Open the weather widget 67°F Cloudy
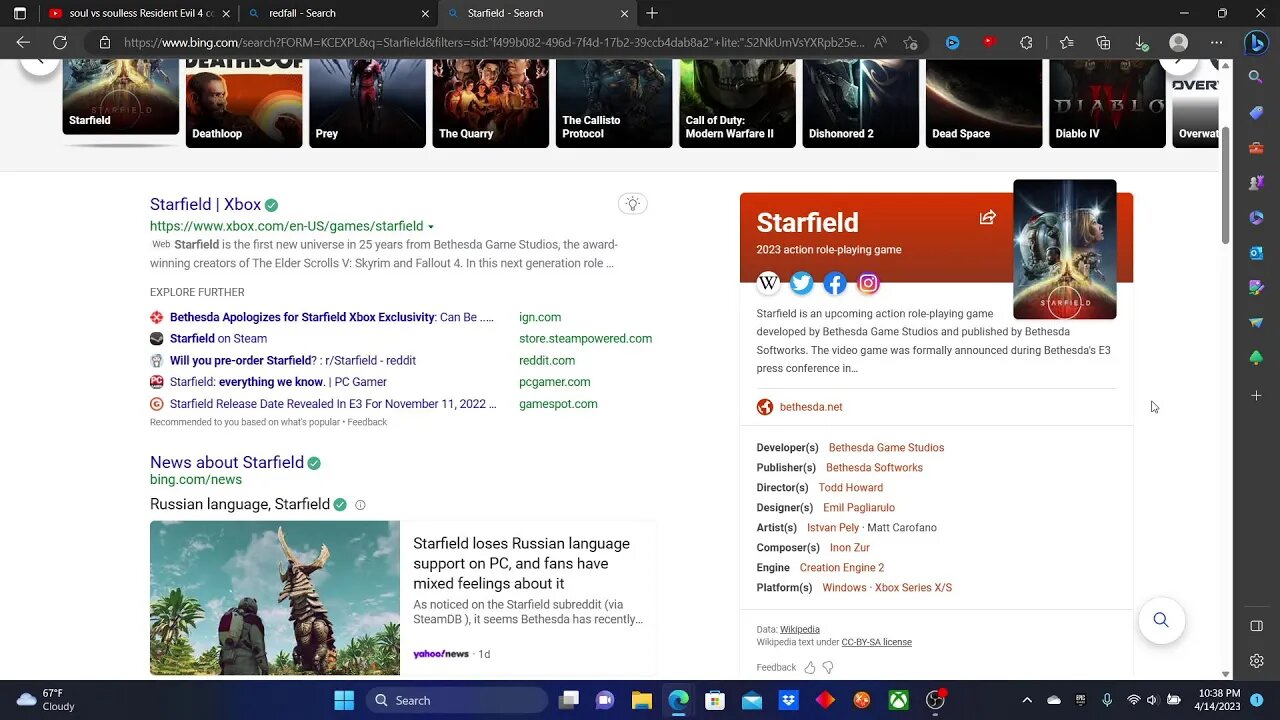Screen dimensions: 1280x720 pyautogui.click(x=46, y=700)
